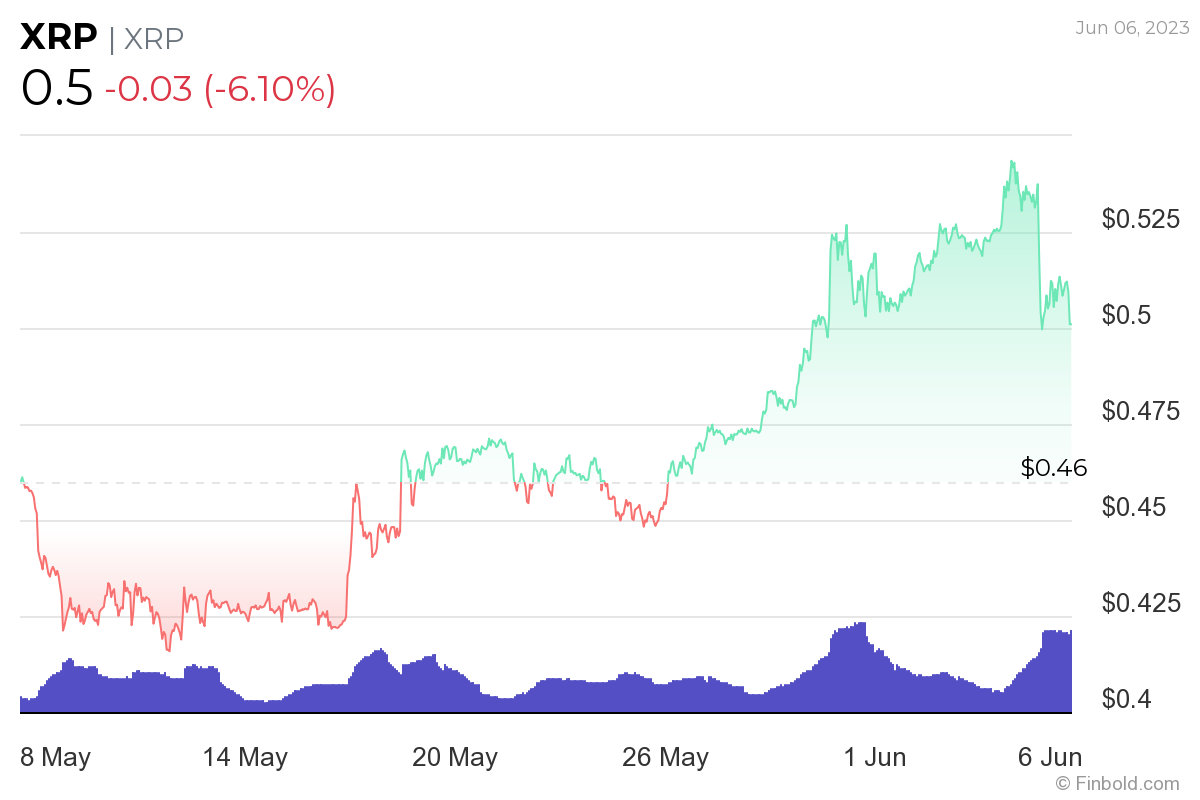
Task: Select the $0.5 price axis label
Action: coord(1129,315)
